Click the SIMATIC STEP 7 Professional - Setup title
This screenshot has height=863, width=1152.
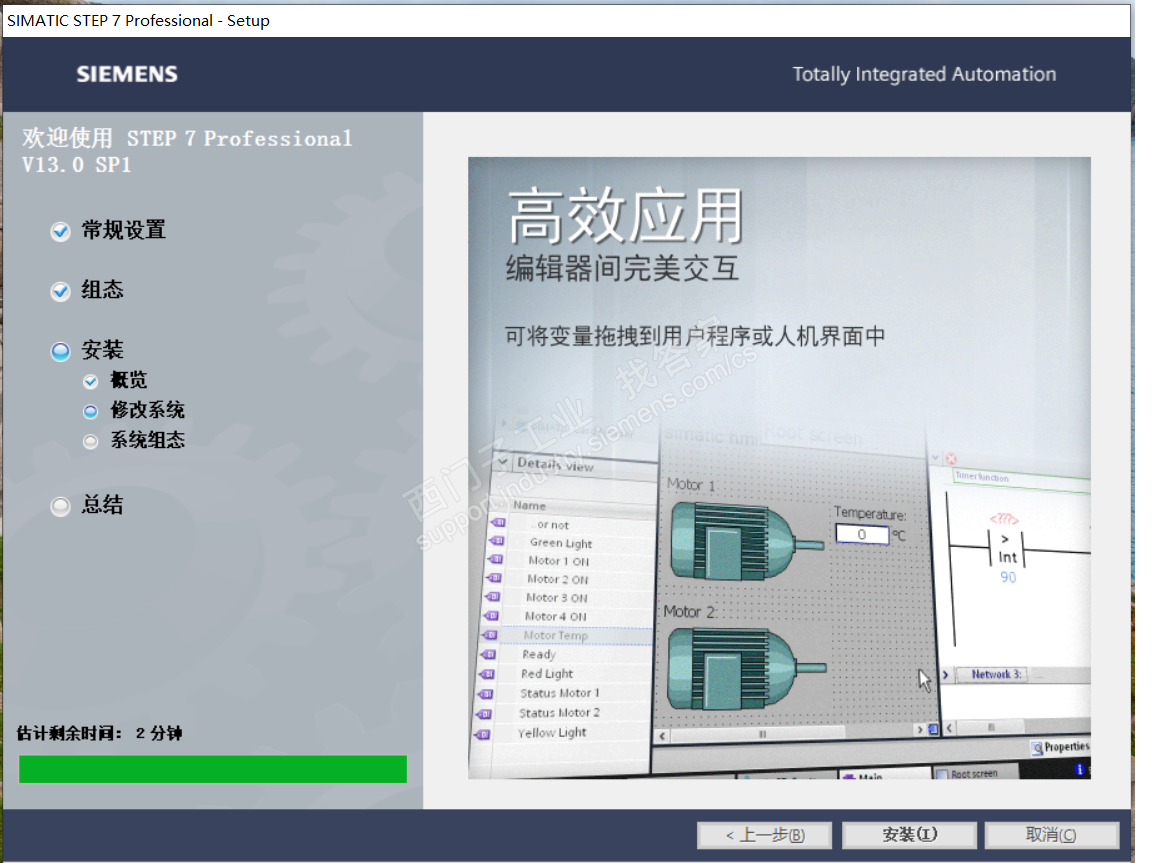(138, 21)
